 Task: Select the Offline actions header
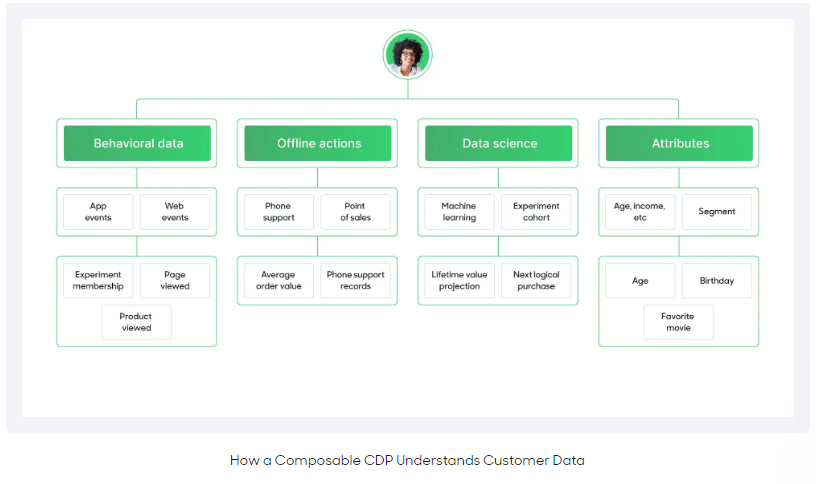(x=318, y=143)
